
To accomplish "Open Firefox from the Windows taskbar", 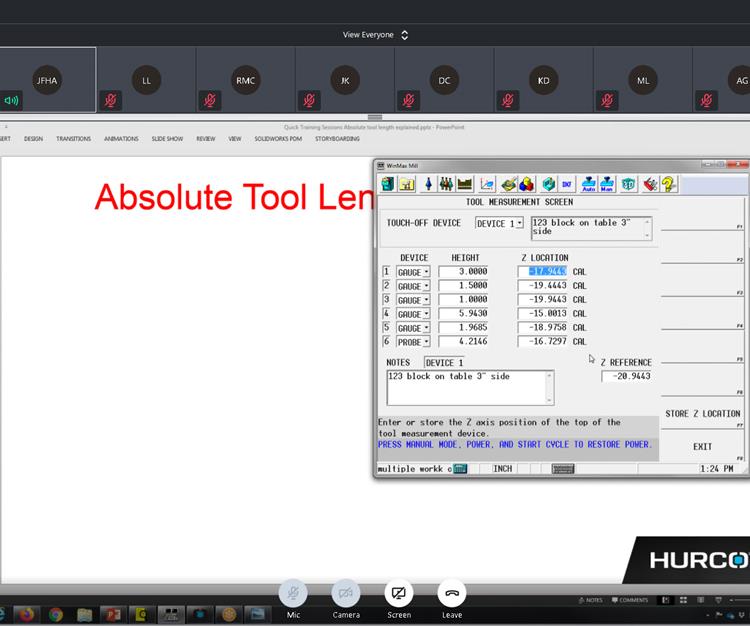I will click(x=26, y=614).
